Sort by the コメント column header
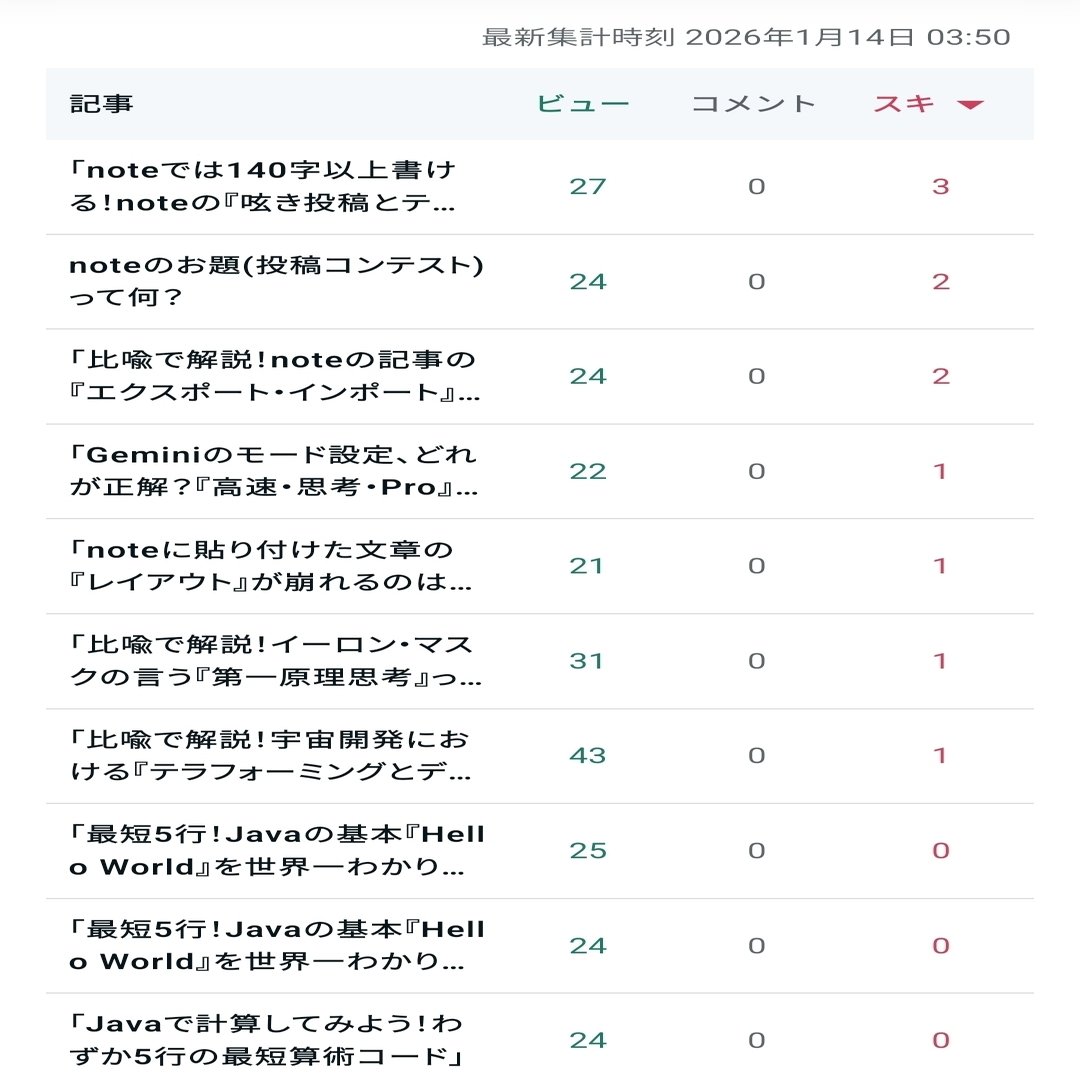Image resolution: width=1080 pixels, height=1080 pixels. (754, 104)
